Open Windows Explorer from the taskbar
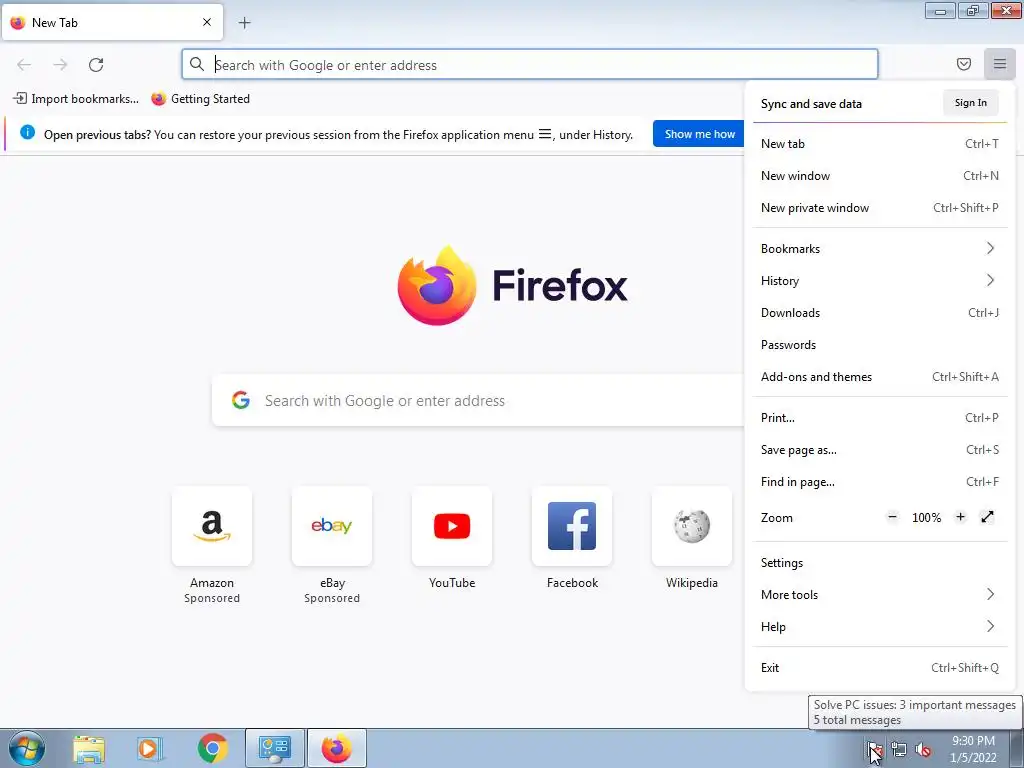This screenshot has height=768, width=1024. point(89,748)
